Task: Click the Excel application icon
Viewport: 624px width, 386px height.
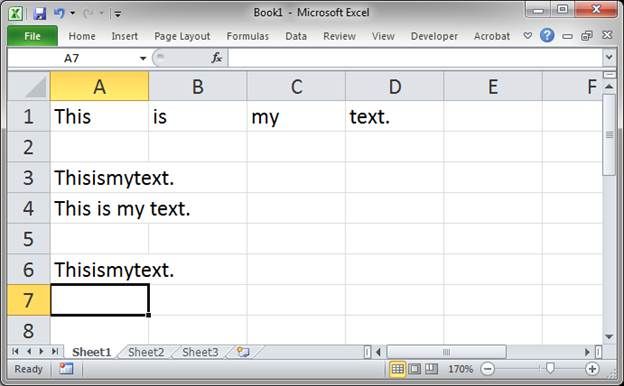Action: tap(16, 14)
